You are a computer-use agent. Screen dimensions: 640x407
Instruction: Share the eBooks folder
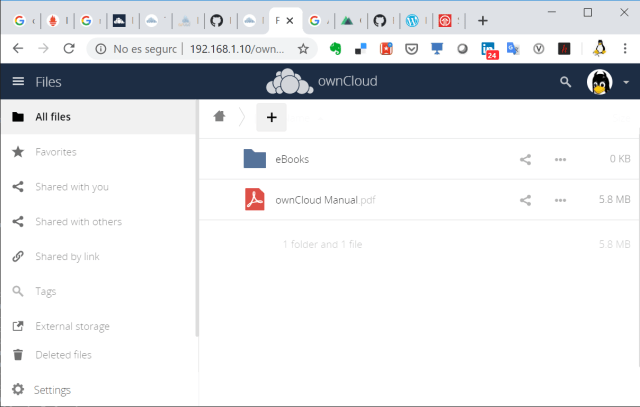[x=525, y=159]
